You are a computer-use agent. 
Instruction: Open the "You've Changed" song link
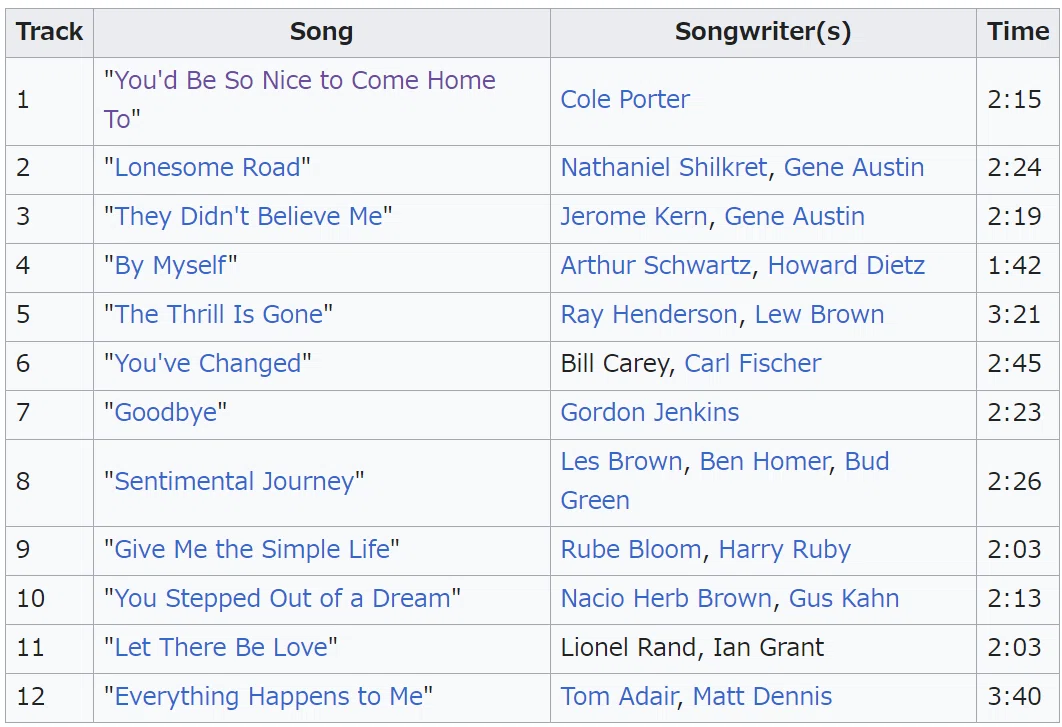[208, 363]
